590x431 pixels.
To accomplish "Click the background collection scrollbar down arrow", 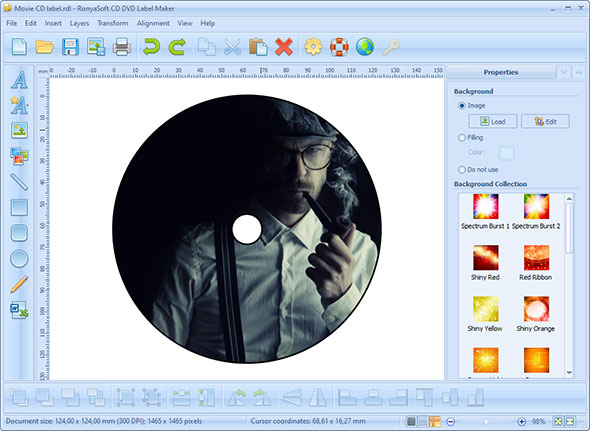I will coord(569,373).
